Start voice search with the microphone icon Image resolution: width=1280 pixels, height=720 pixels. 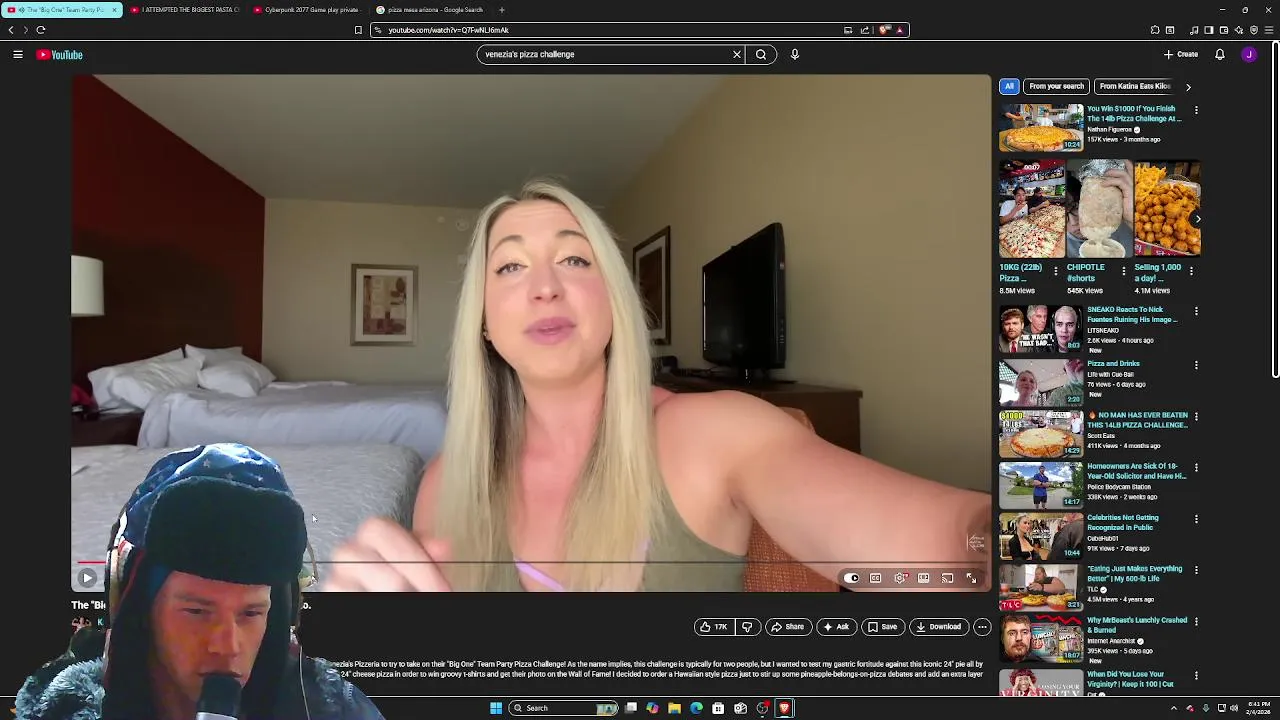click(x=795, y=55)
